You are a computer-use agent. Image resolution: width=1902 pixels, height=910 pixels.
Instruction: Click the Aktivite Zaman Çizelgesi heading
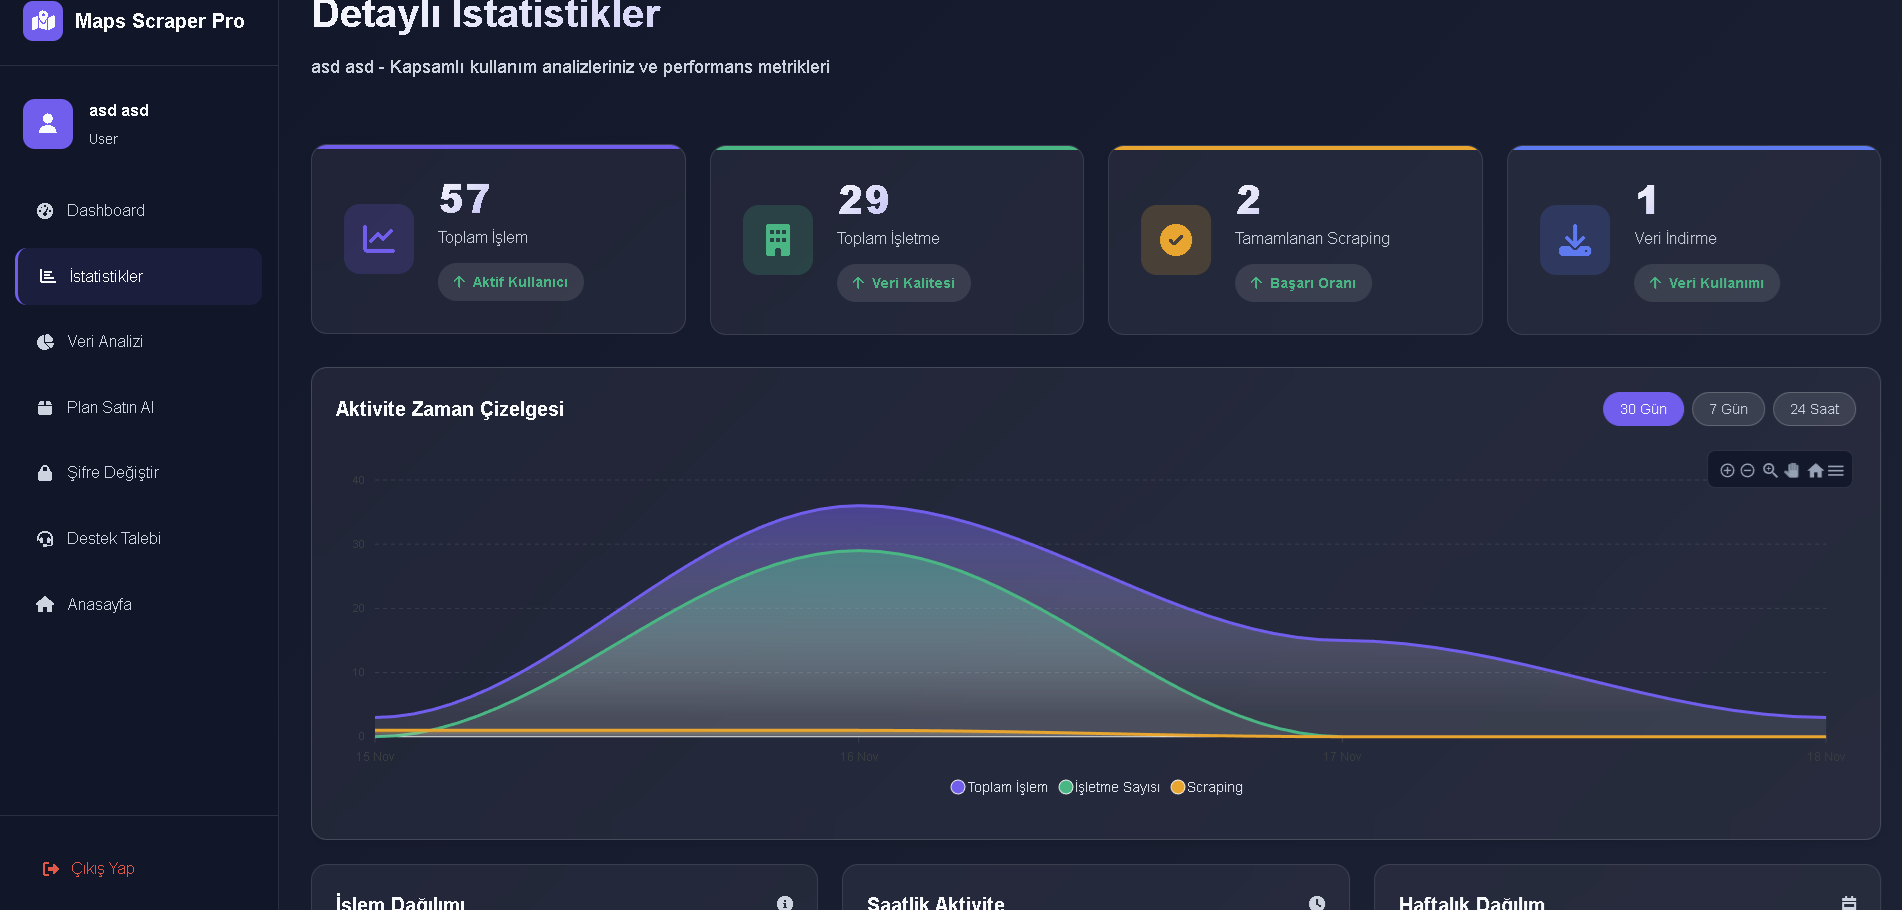(x=450, y=409)
